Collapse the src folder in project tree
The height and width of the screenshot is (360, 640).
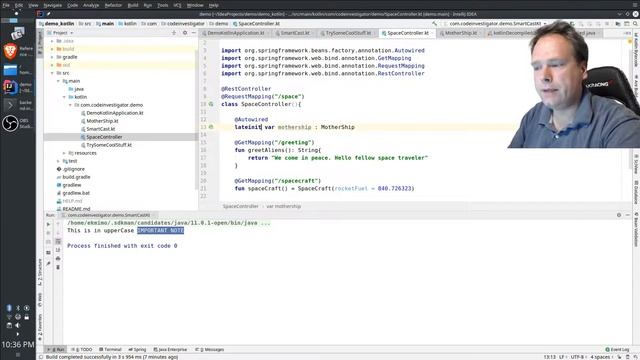(x=52, y=73)
